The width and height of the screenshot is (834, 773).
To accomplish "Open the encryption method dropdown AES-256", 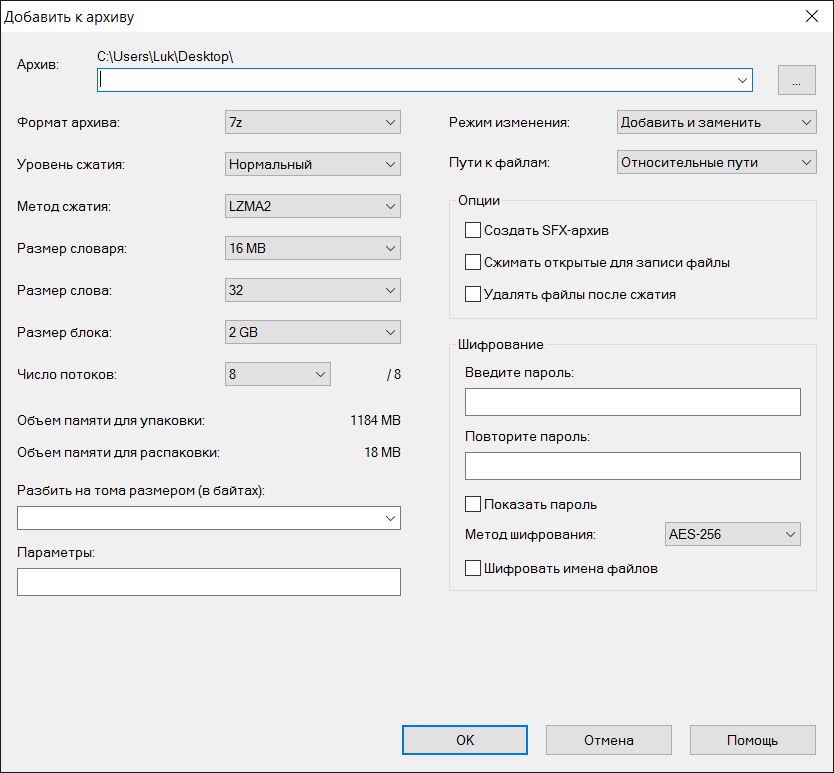I will tap(732, 534).
